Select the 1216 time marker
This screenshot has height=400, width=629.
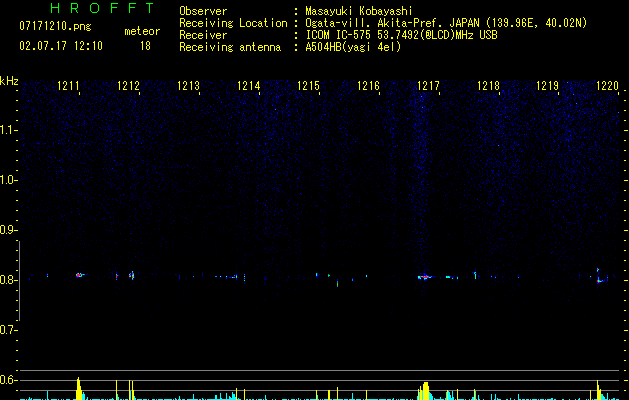[x=369, y=85]
